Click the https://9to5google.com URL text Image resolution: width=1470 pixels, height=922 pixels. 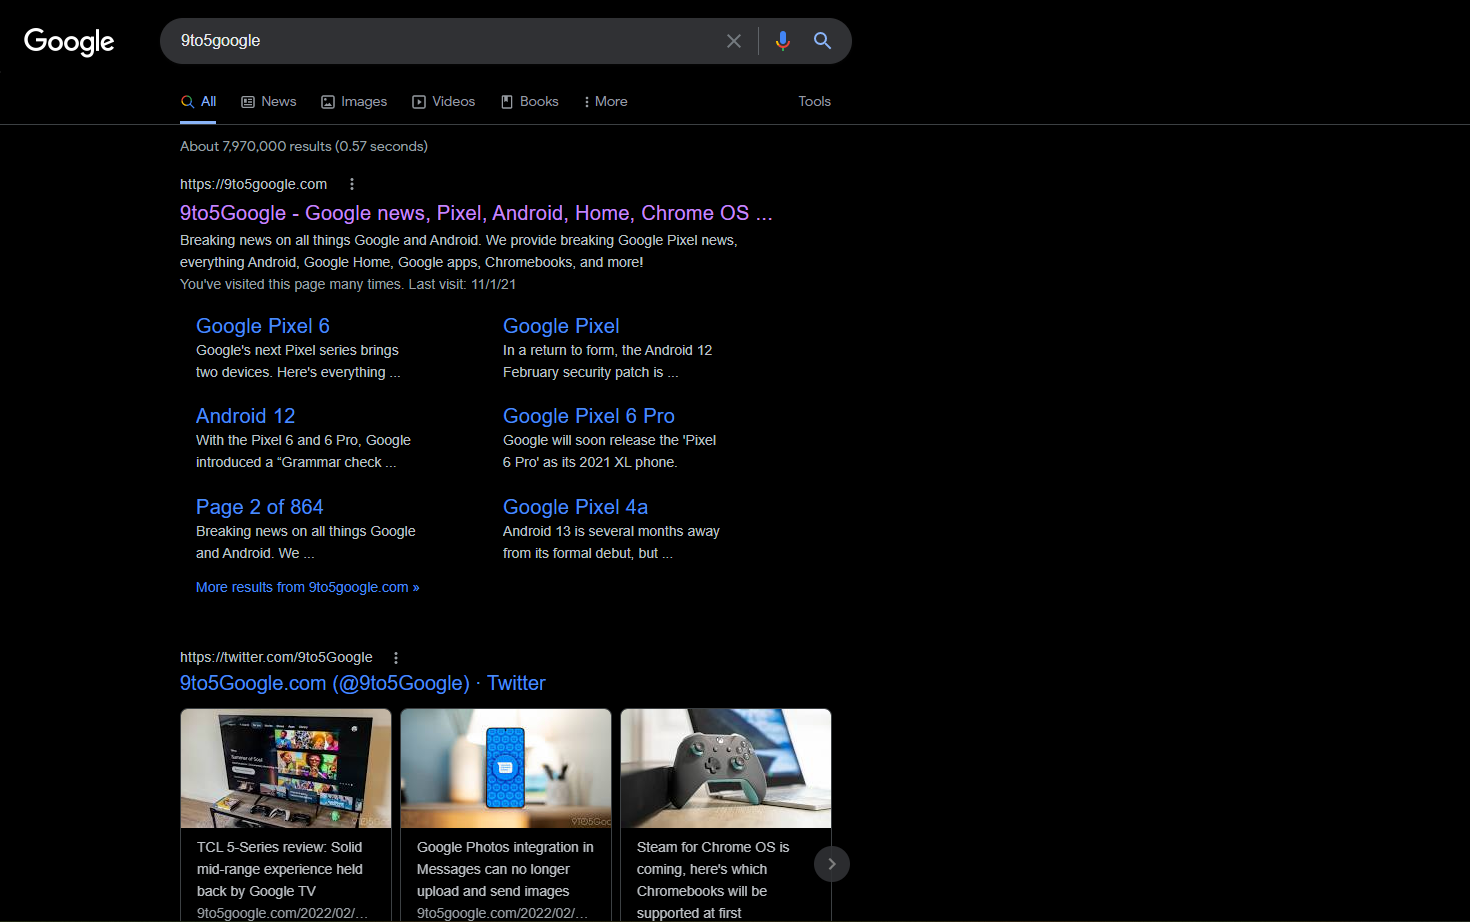coord(254,184)
